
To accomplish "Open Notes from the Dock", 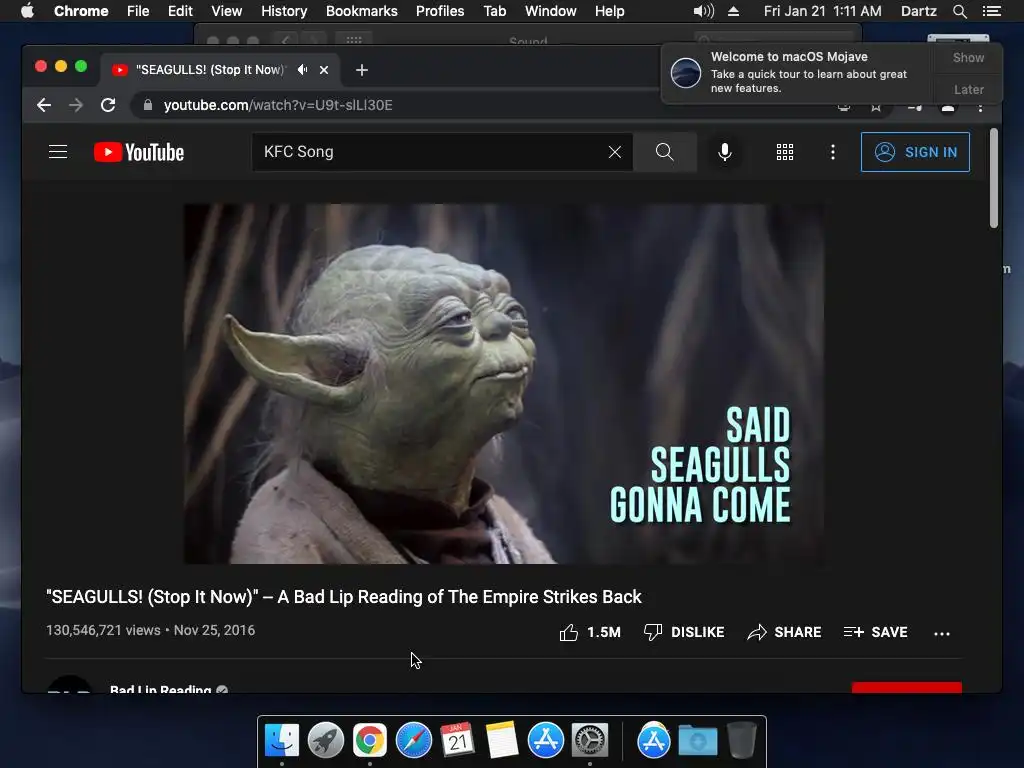I will 502,740.
